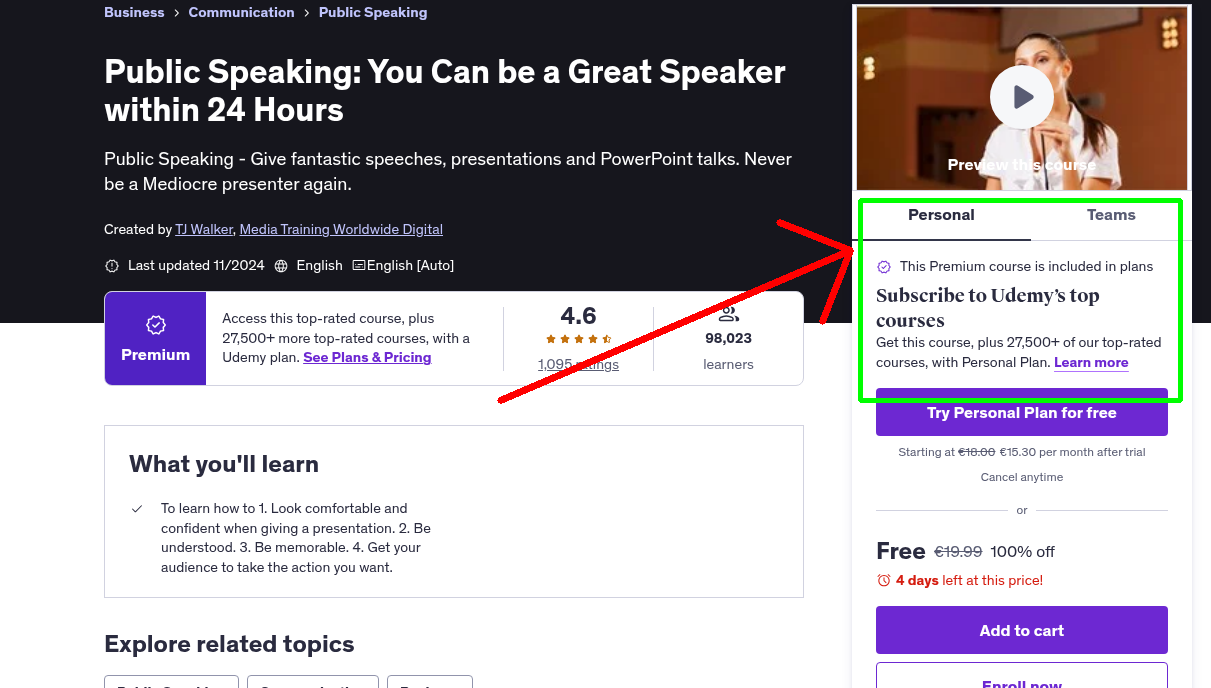The height and width of the screenshot is (688, 1211).
Task: Click the globe language icon
Action: tap(281, 266)
